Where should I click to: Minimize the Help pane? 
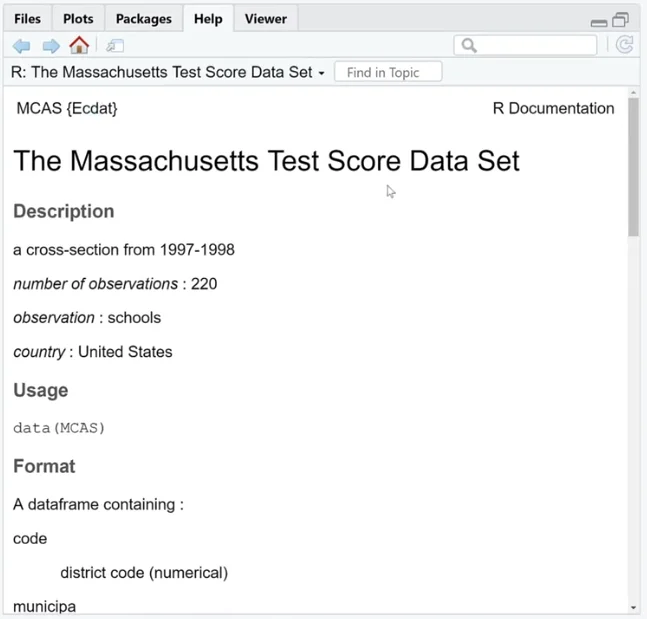[599, 23]
